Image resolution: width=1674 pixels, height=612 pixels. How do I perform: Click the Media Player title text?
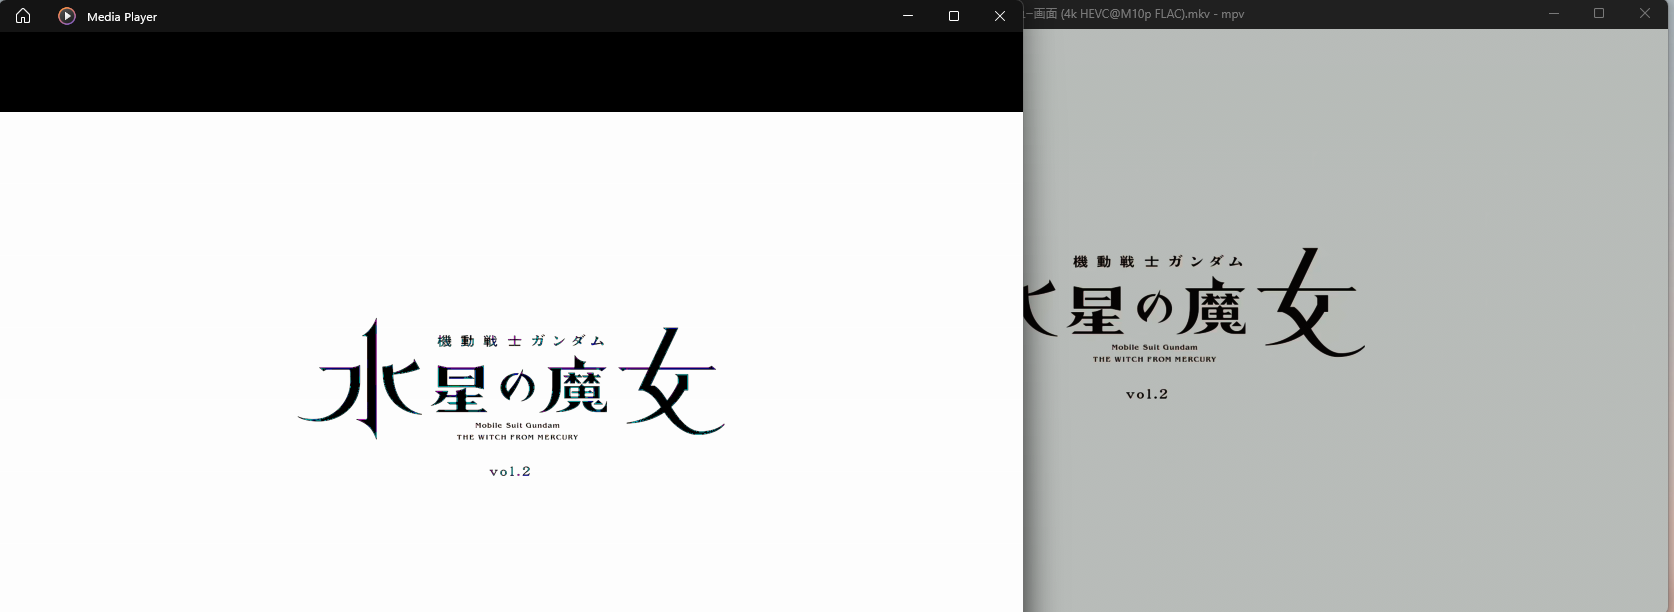coord(122,17)
